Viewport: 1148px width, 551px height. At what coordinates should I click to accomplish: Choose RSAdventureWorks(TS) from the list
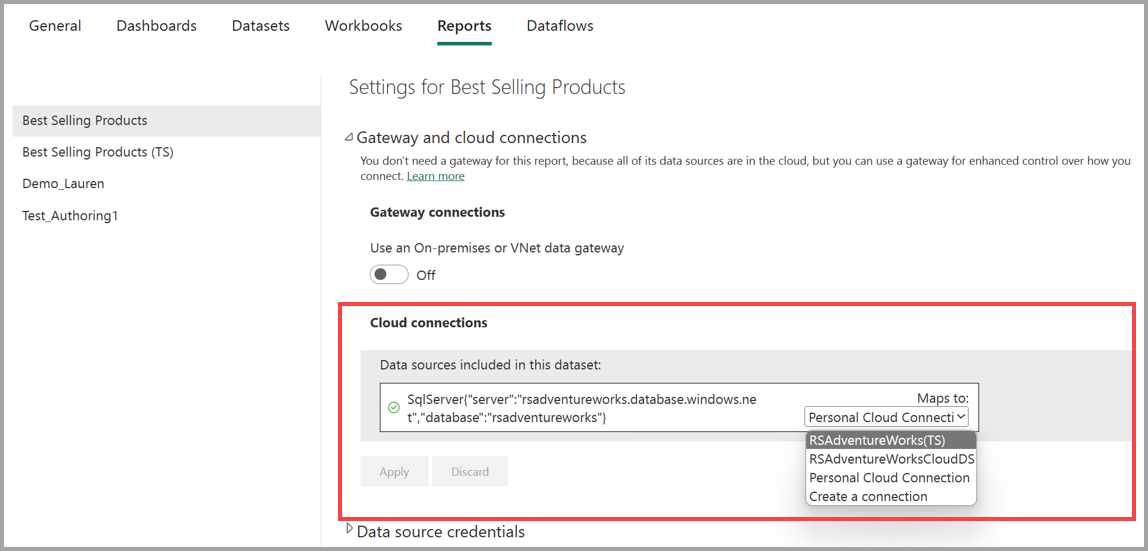pyautogui.click(x=890, y=441)
